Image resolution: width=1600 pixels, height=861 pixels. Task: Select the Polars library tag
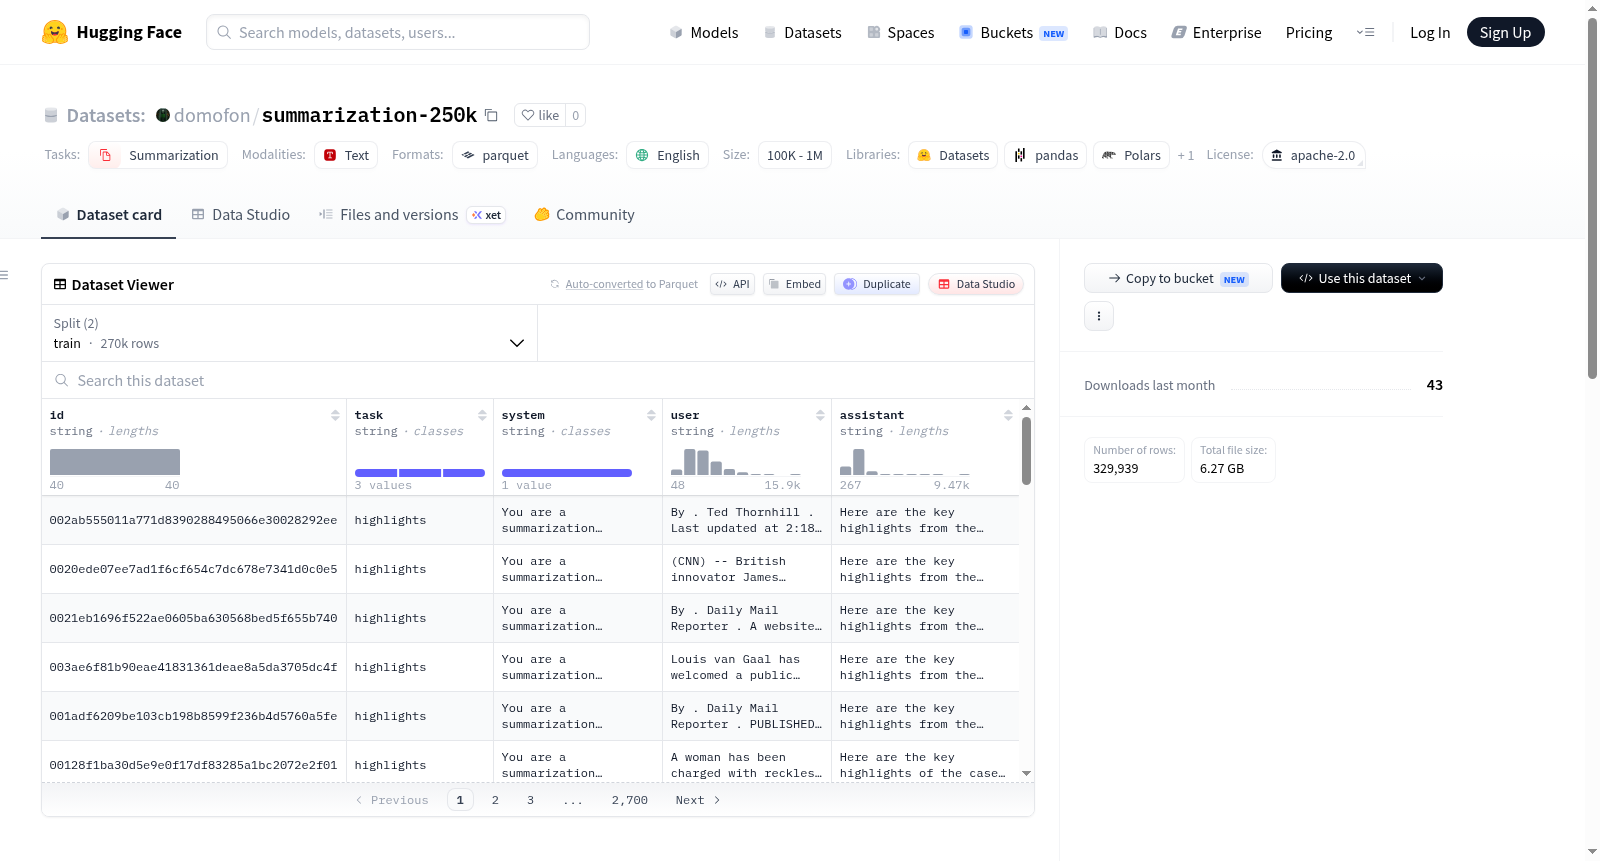[x=1132, y=155]
